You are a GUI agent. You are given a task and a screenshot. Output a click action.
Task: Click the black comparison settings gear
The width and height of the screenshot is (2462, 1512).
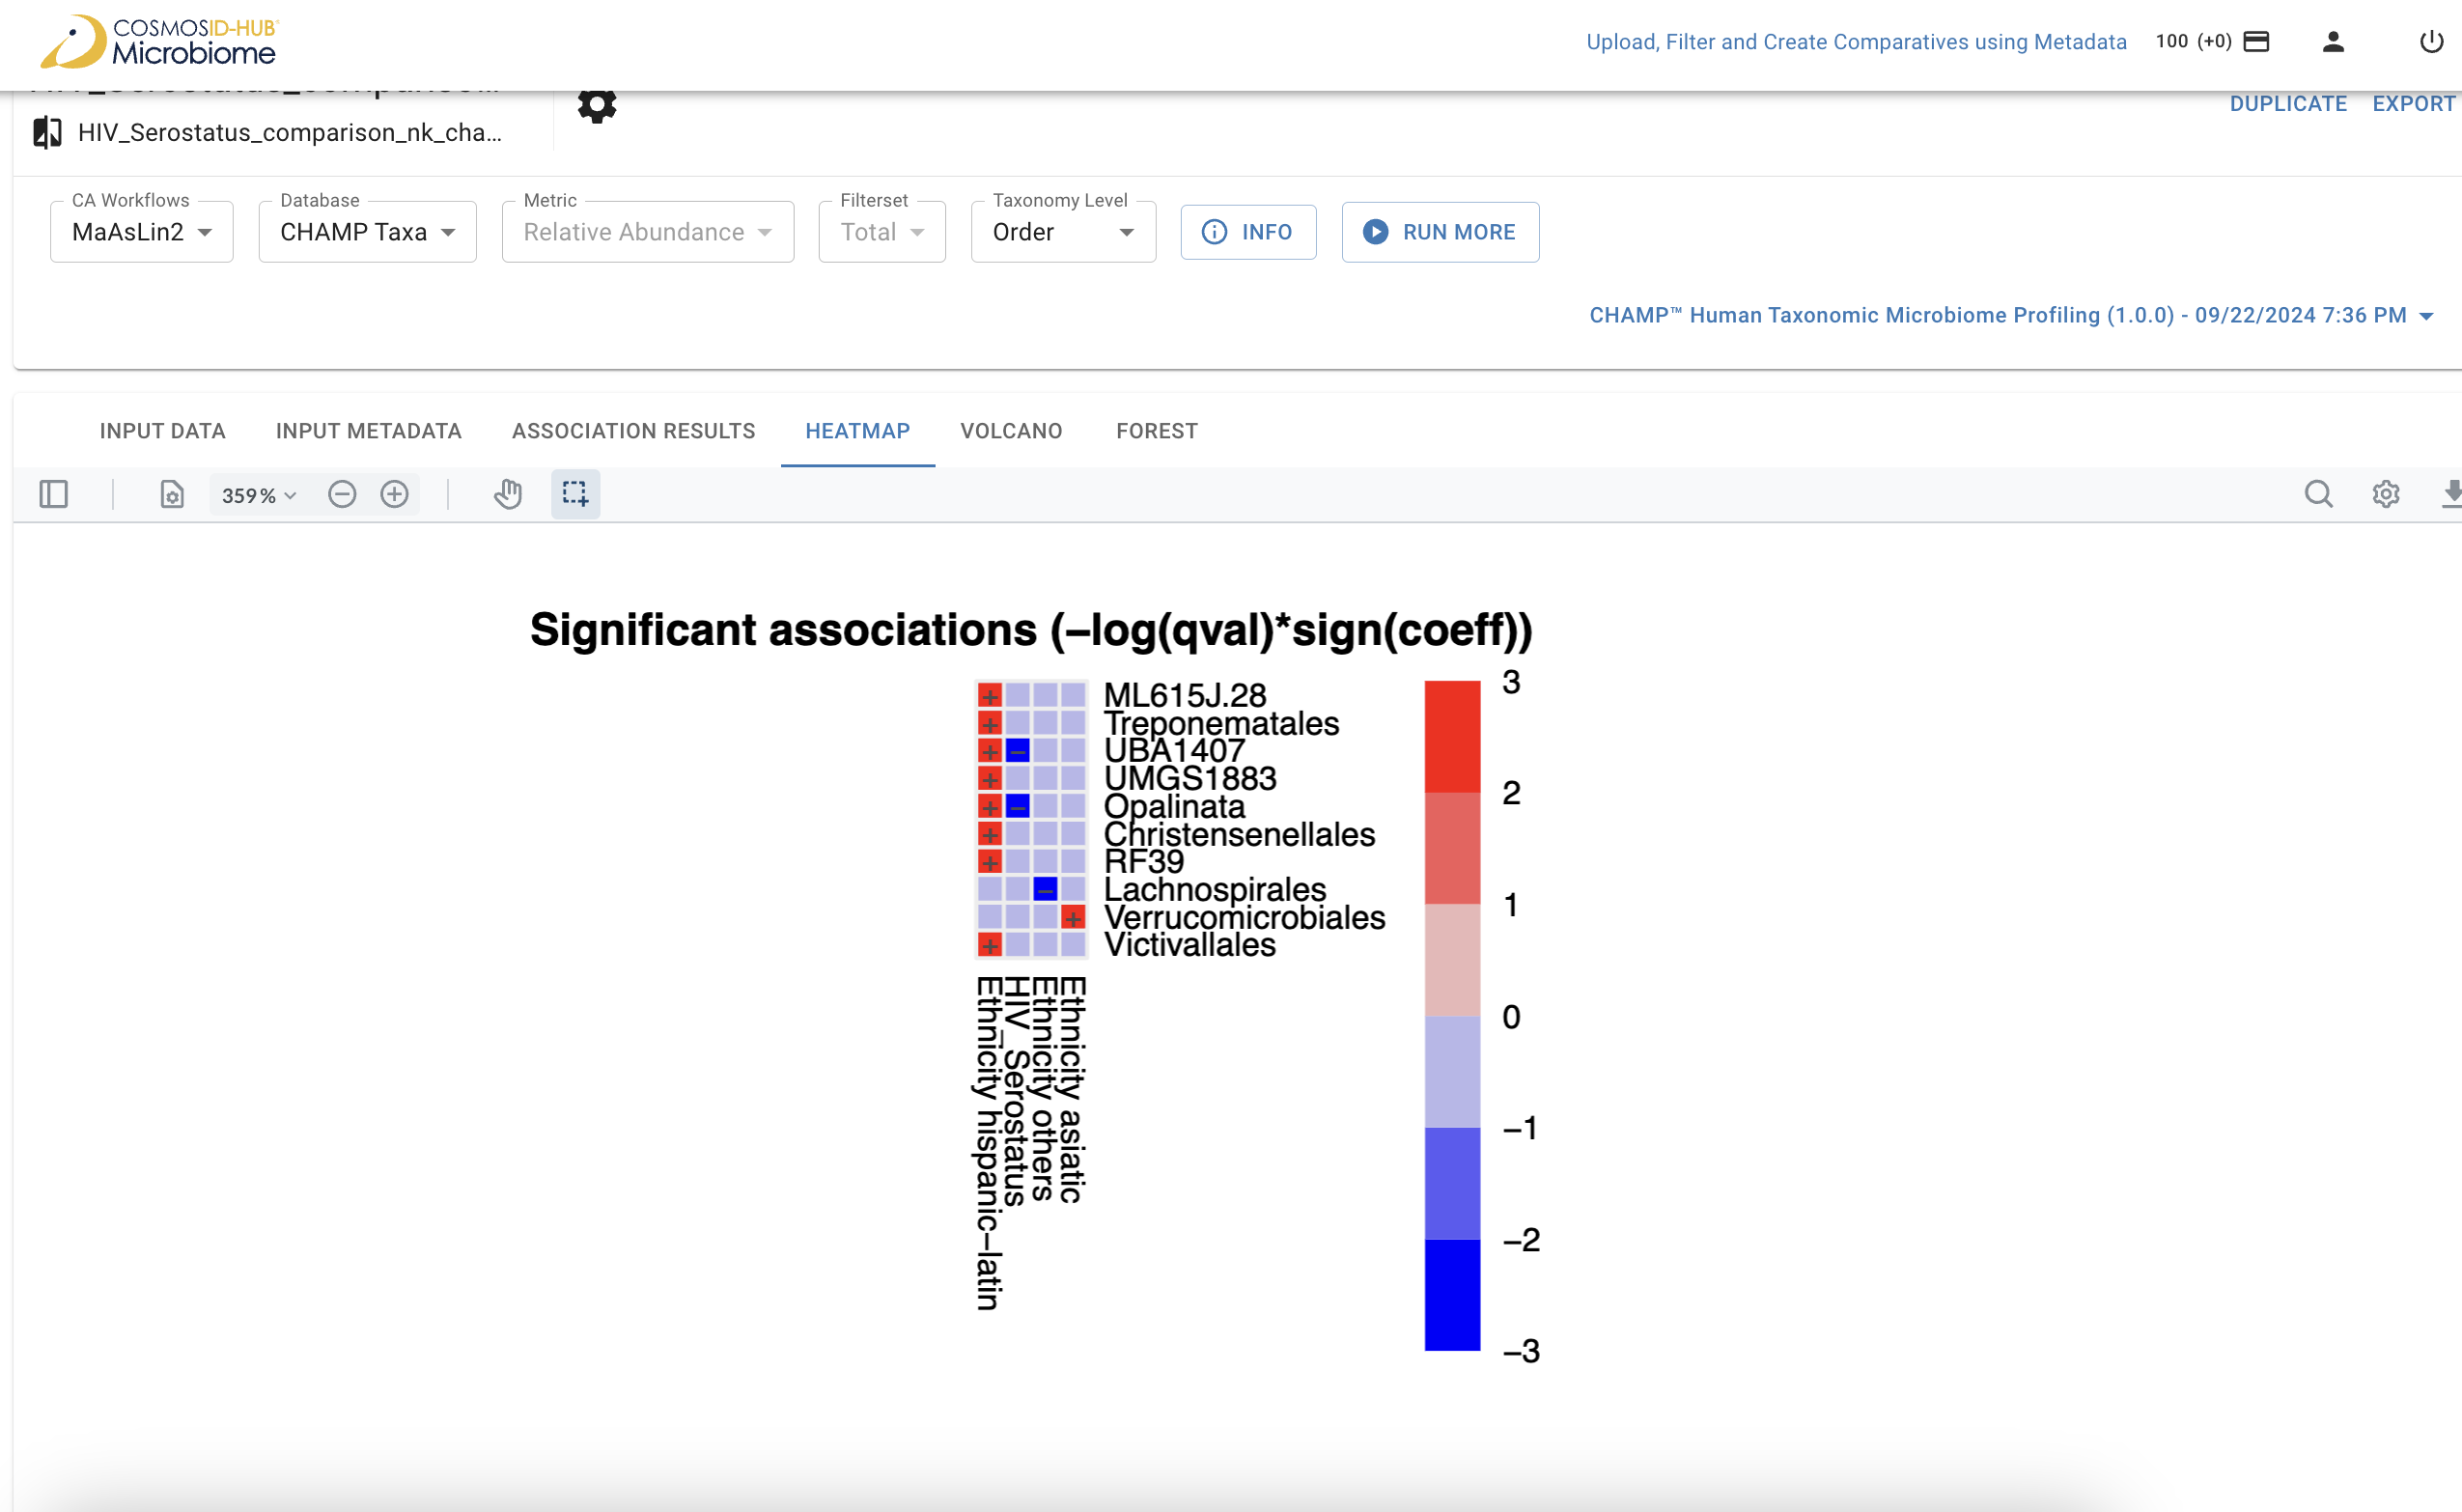point(597,105)
